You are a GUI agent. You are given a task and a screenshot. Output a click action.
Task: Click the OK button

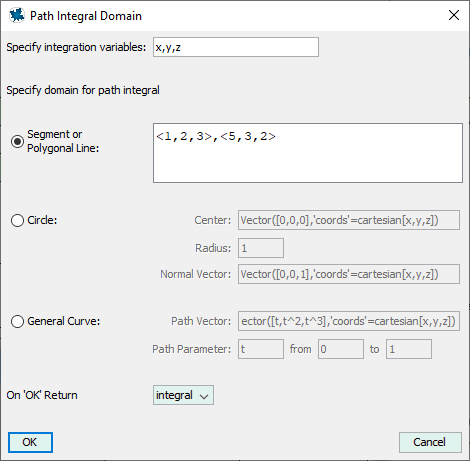(x=30, y=442)
